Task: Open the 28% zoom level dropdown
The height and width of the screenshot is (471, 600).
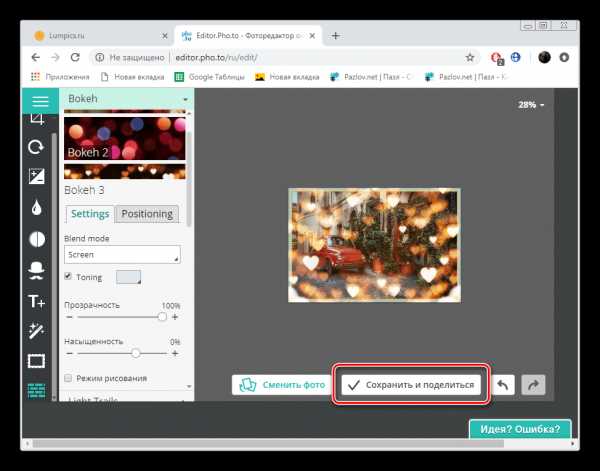Action: point(531,105)
